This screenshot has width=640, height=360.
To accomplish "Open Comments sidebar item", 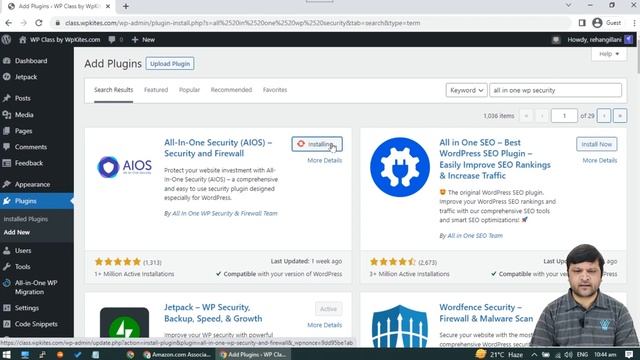I will (x=31, y=147).
